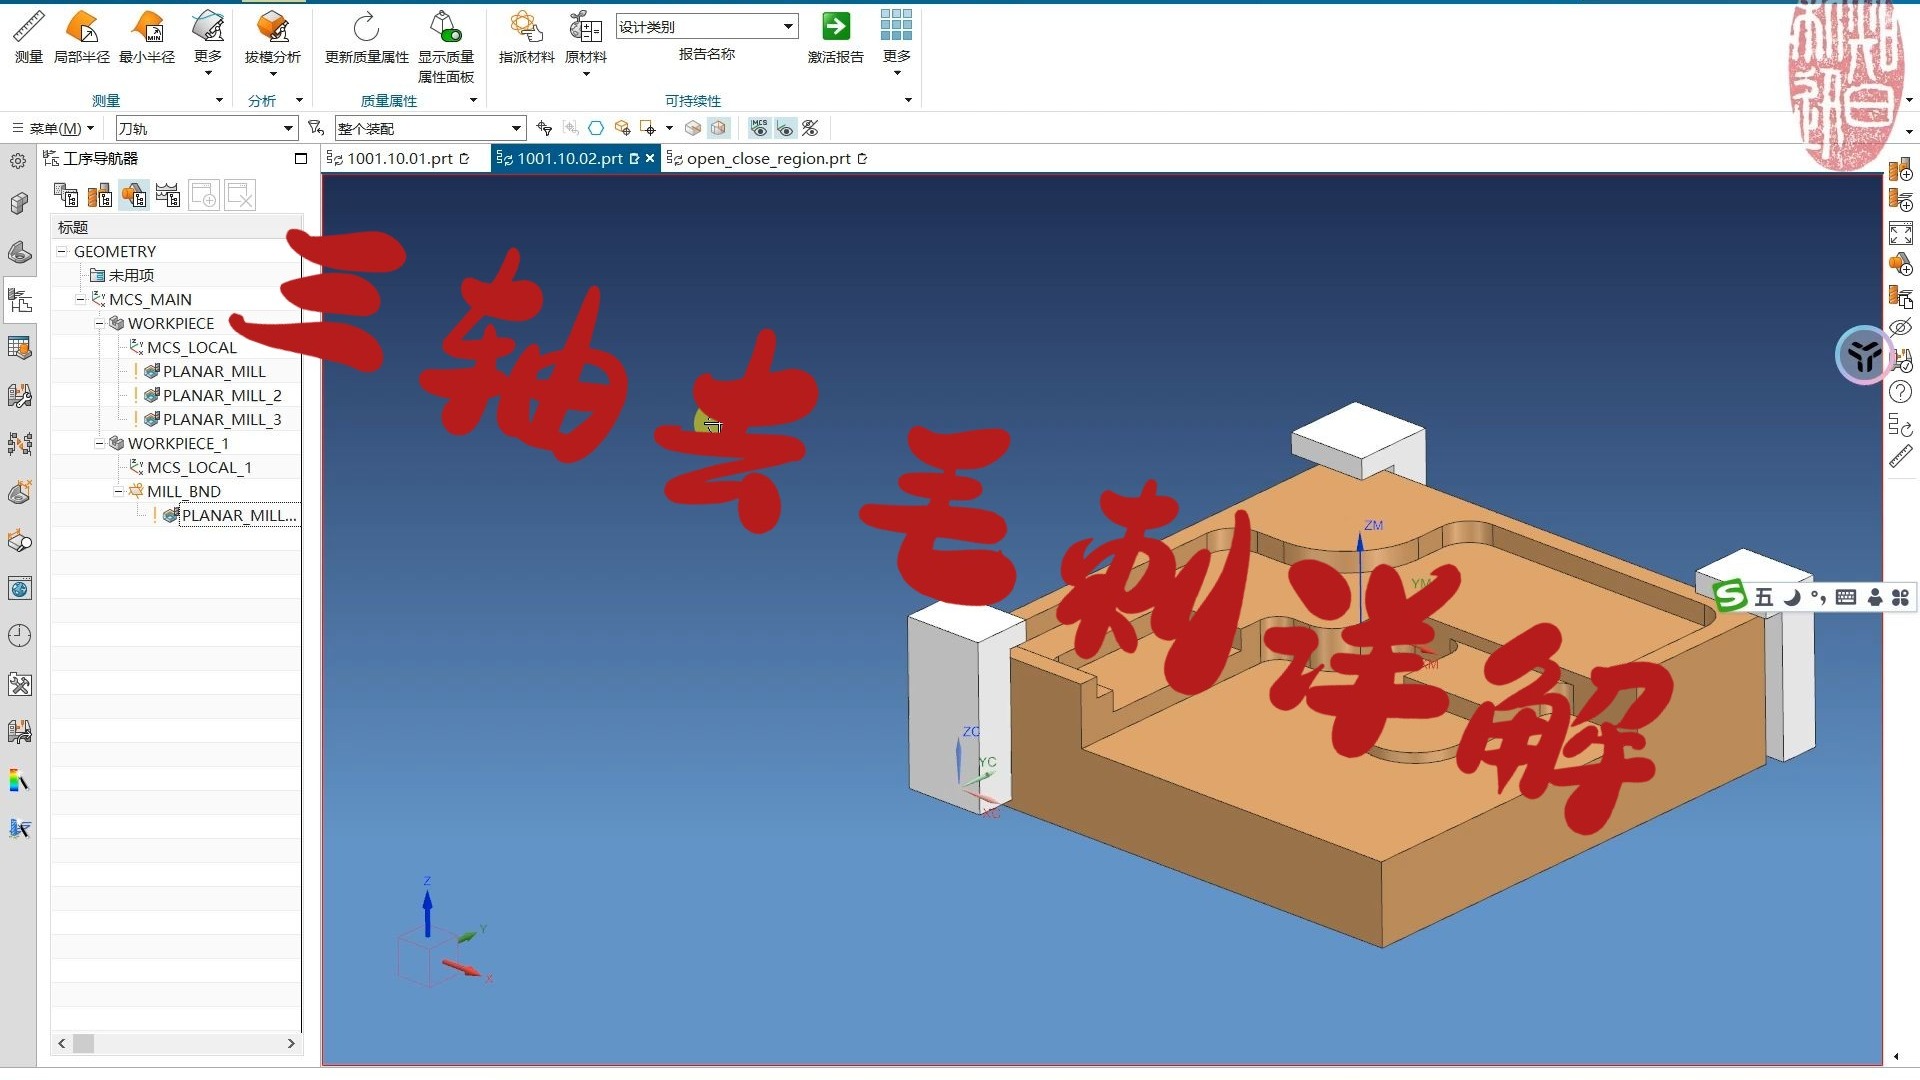Open the 设计类别 combo box
Screen dimensions: 1920x1080
coord(788,27)
